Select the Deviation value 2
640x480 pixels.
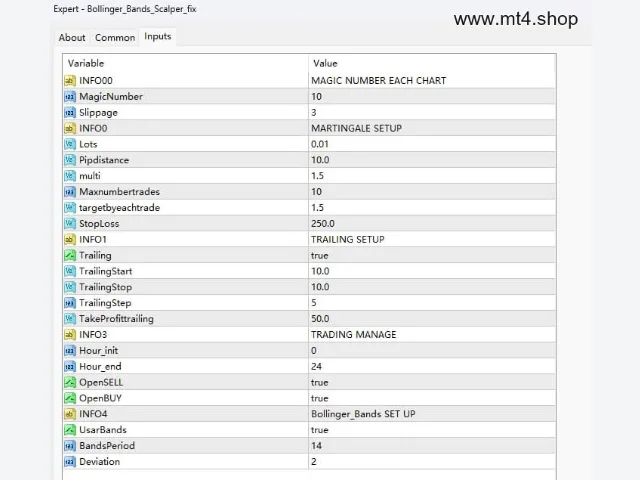[313, 462]
